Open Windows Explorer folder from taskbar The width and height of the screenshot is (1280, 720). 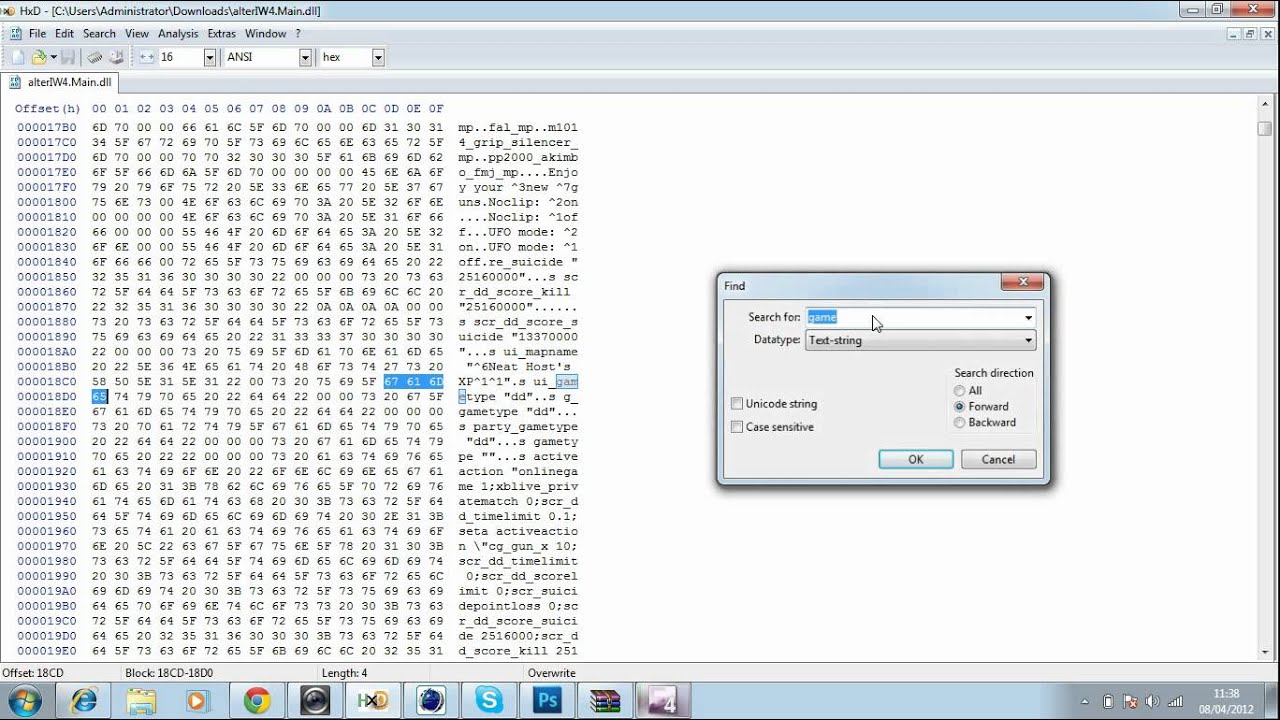pyautogui.click(x=141, y=701)
